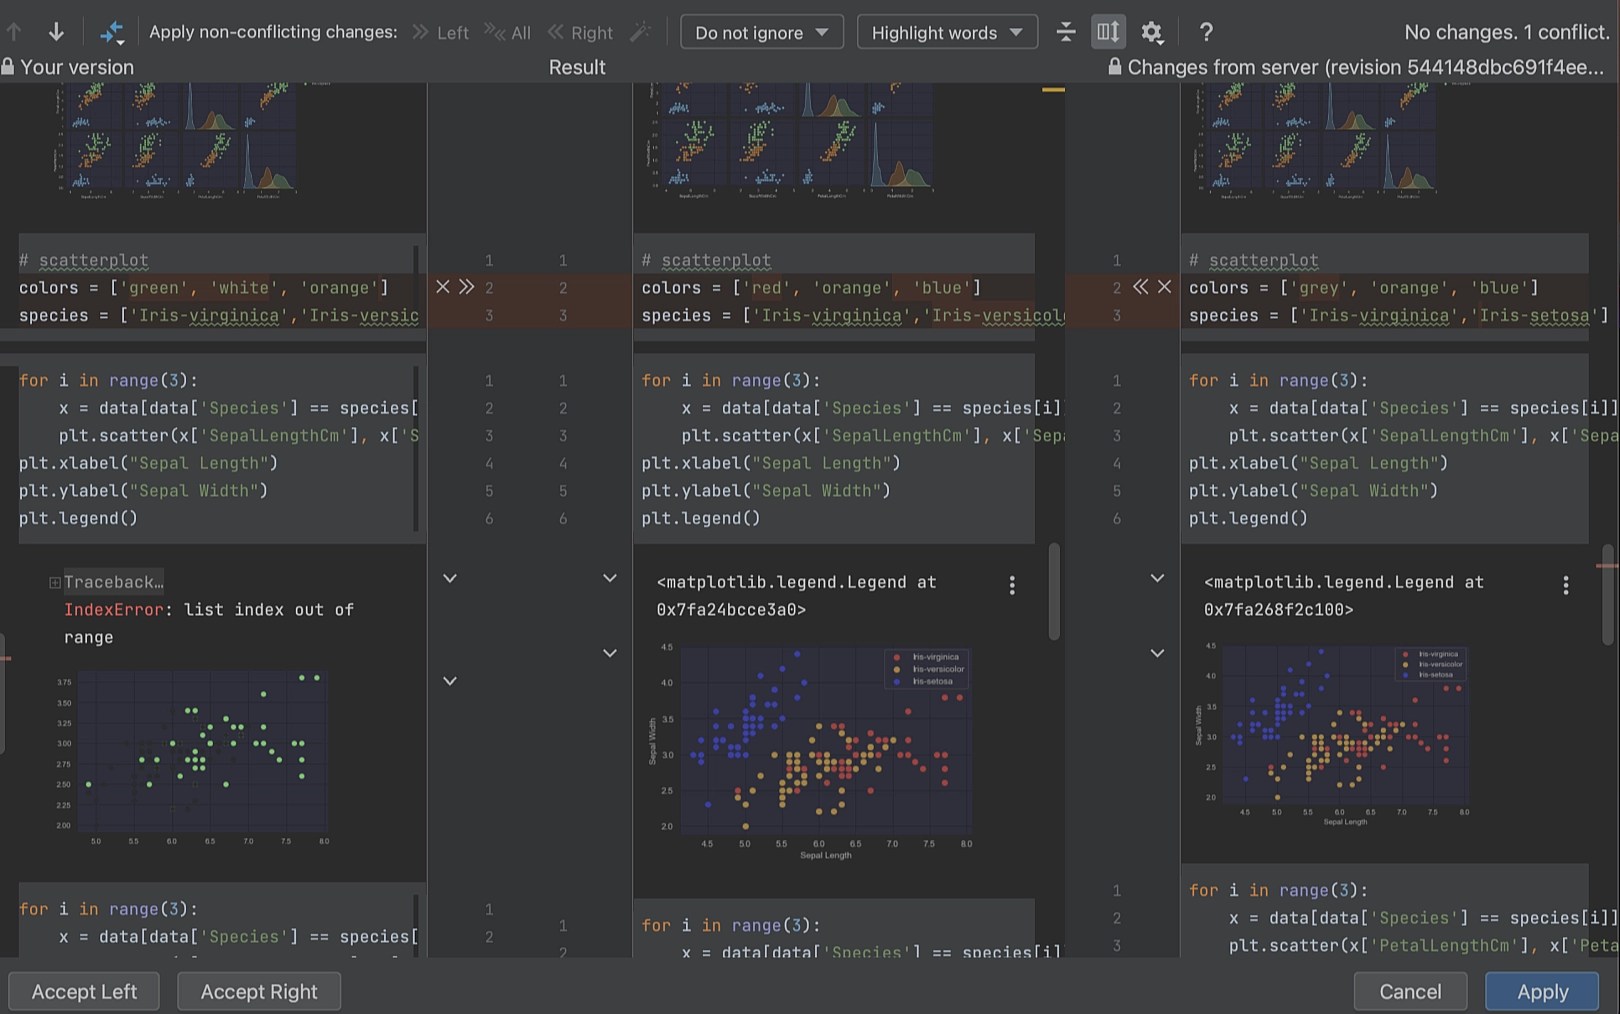Screen dimensions: 1620x1014
Task: Click the Apply button
Action: 1541,991
